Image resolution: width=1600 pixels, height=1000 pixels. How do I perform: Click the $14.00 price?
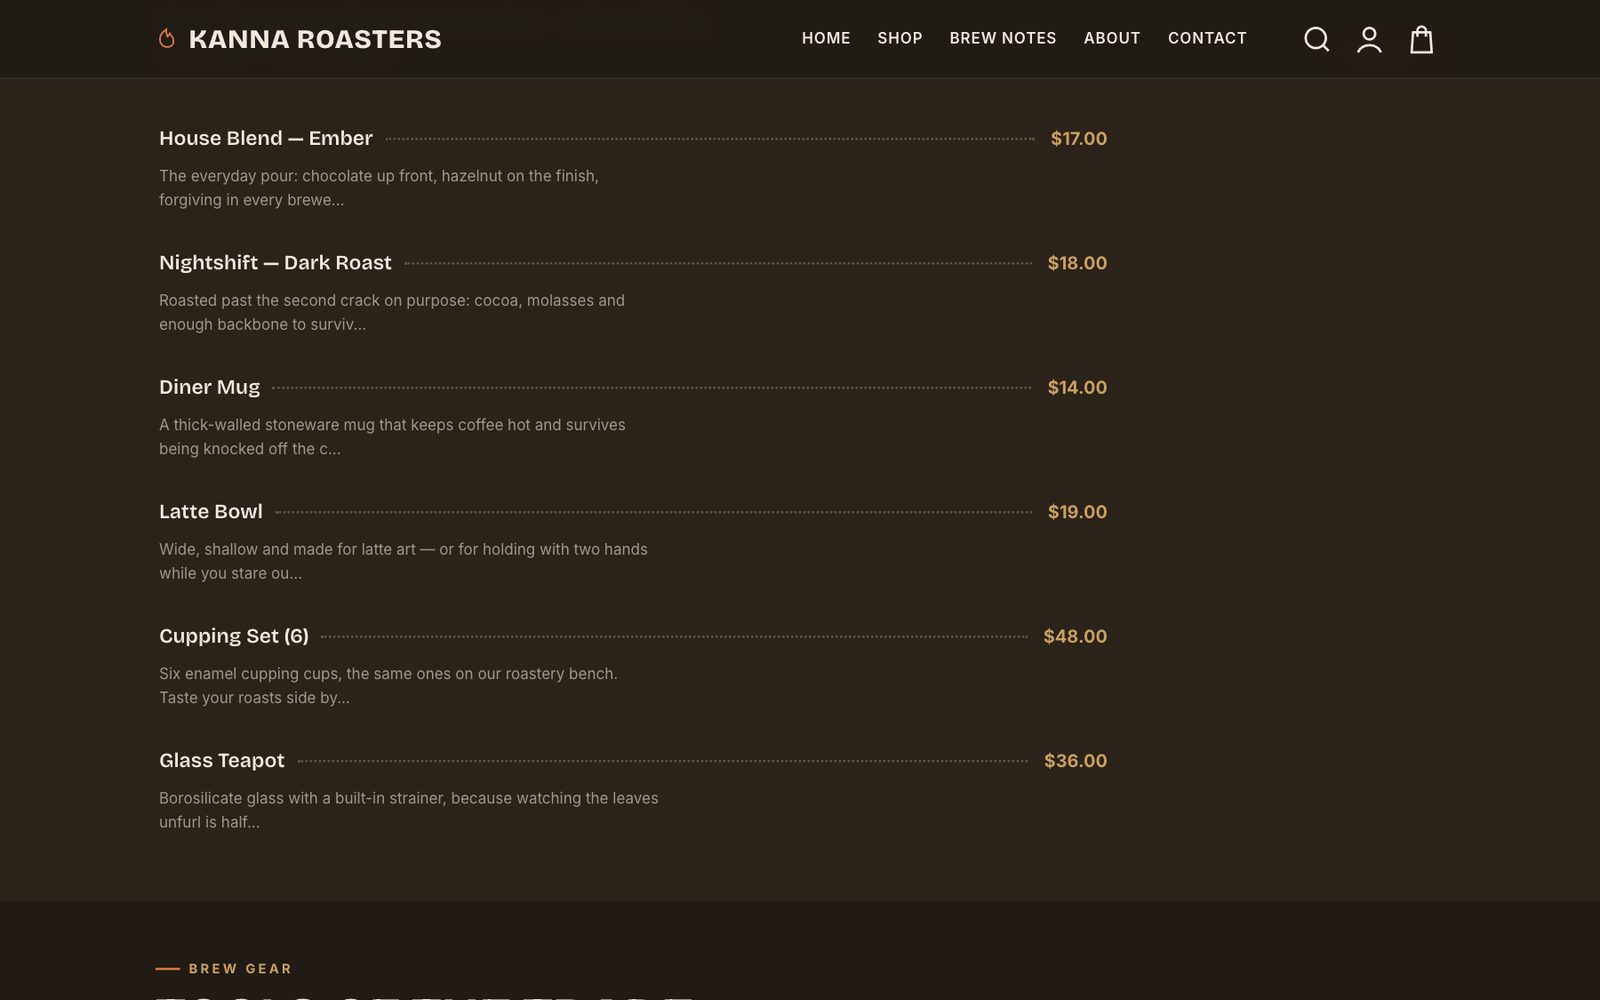tap(1077, 387)
